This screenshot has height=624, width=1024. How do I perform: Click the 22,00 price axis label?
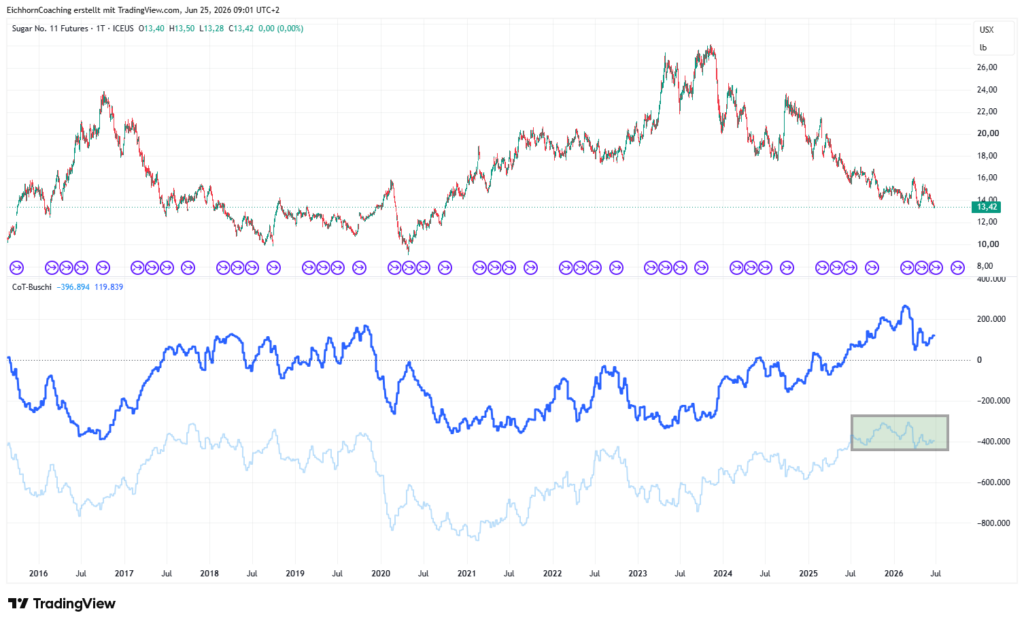987,112
